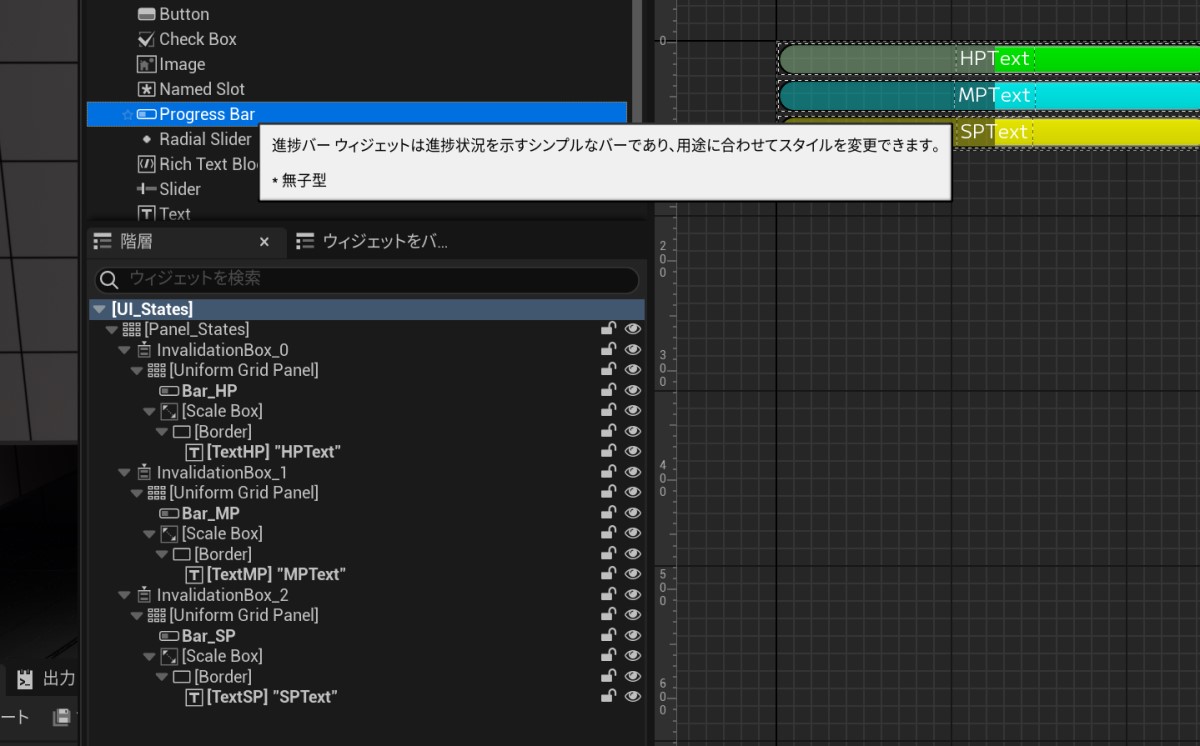This screenshot has height=746, width=1200.
Task: Click the Bar_HP progress bar in hierarchy
Action: 198,391
